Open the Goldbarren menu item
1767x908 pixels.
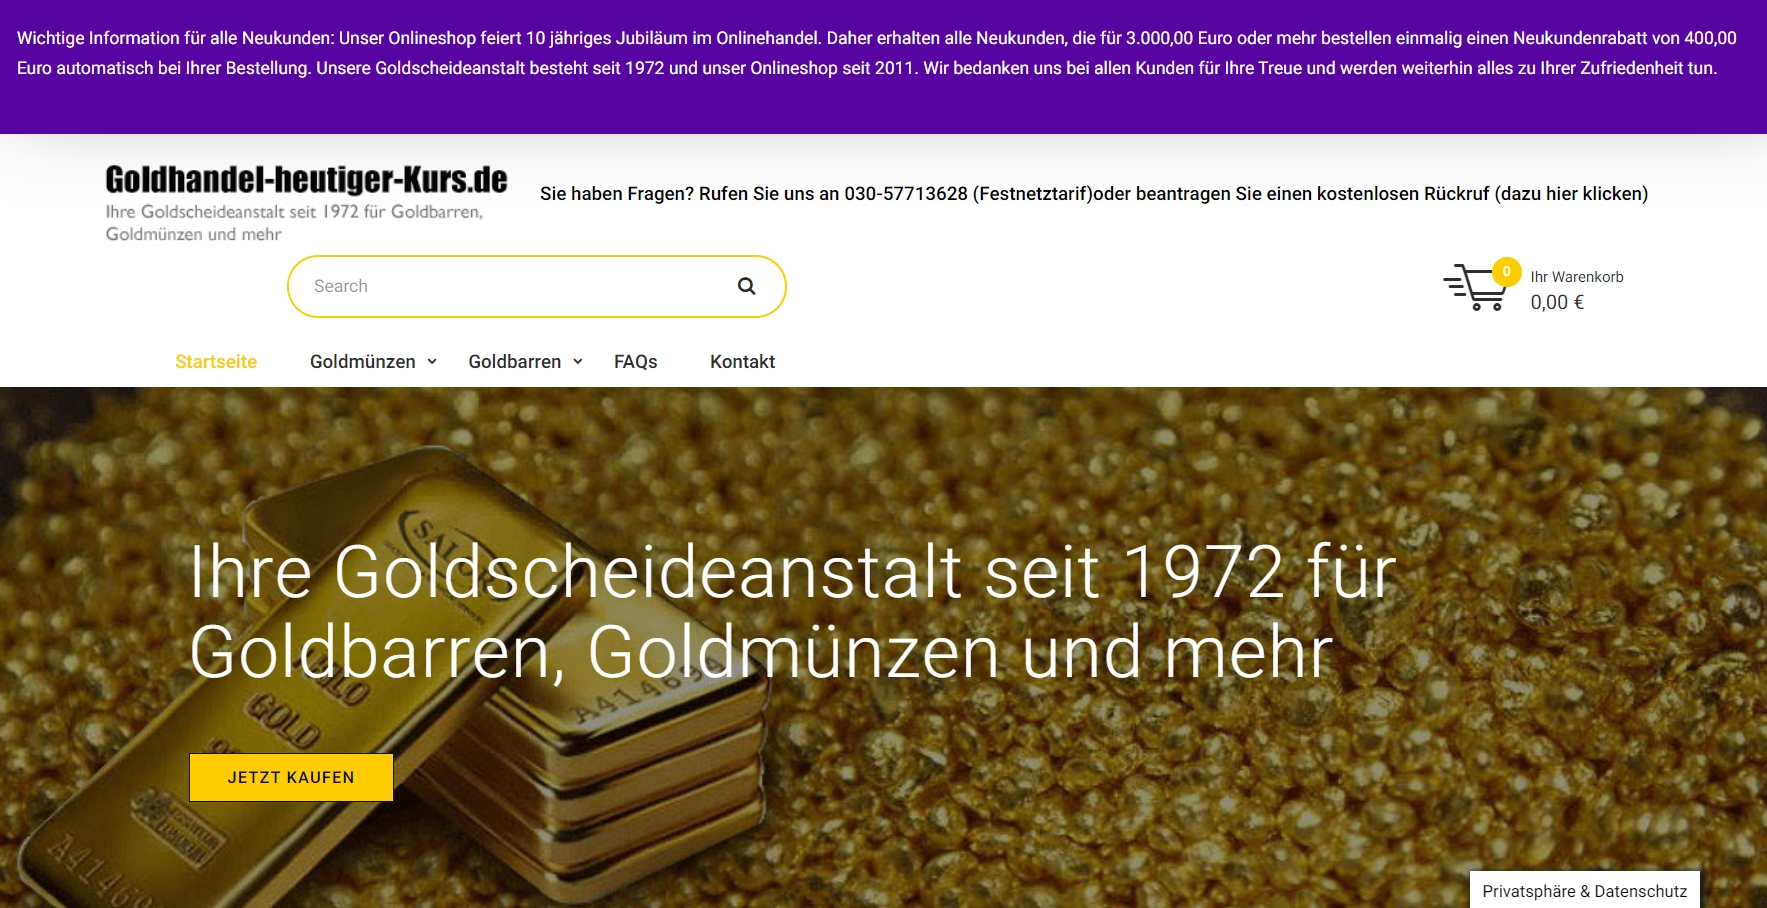click(x=515, y=362)
